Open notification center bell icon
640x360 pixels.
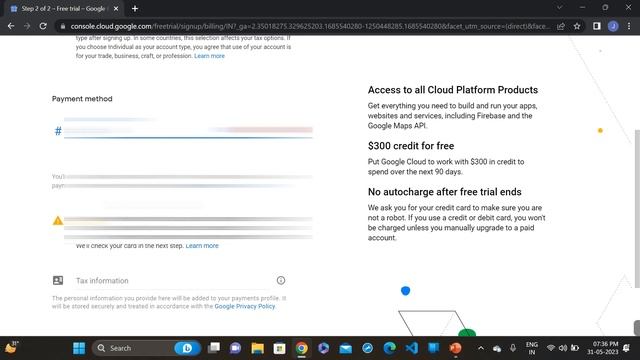(627, 348)
